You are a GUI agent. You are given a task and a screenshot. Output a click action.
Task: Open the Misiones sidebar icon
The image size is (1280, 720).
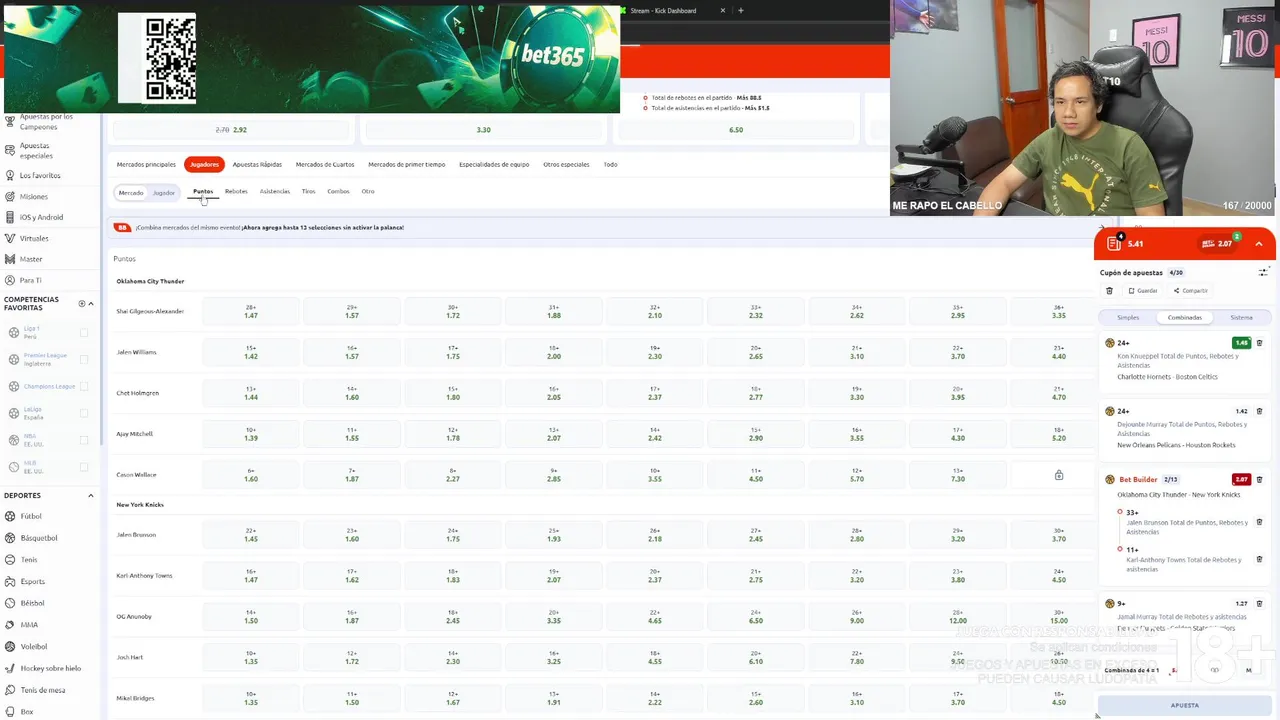(x=10, y=196)
